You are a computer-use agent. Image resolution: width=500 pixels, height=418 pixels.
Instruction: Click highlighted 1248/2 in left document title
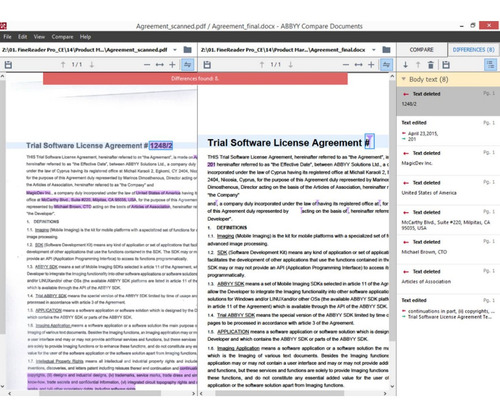click(161, 146)
